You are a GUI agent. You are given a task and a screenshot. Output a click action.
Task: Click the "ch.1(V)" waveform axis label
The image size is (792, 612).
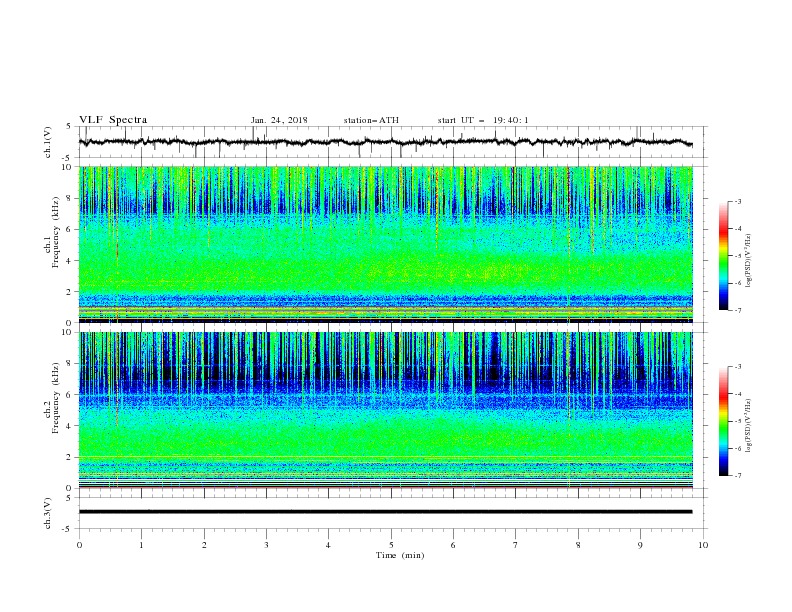pos(48,142)
